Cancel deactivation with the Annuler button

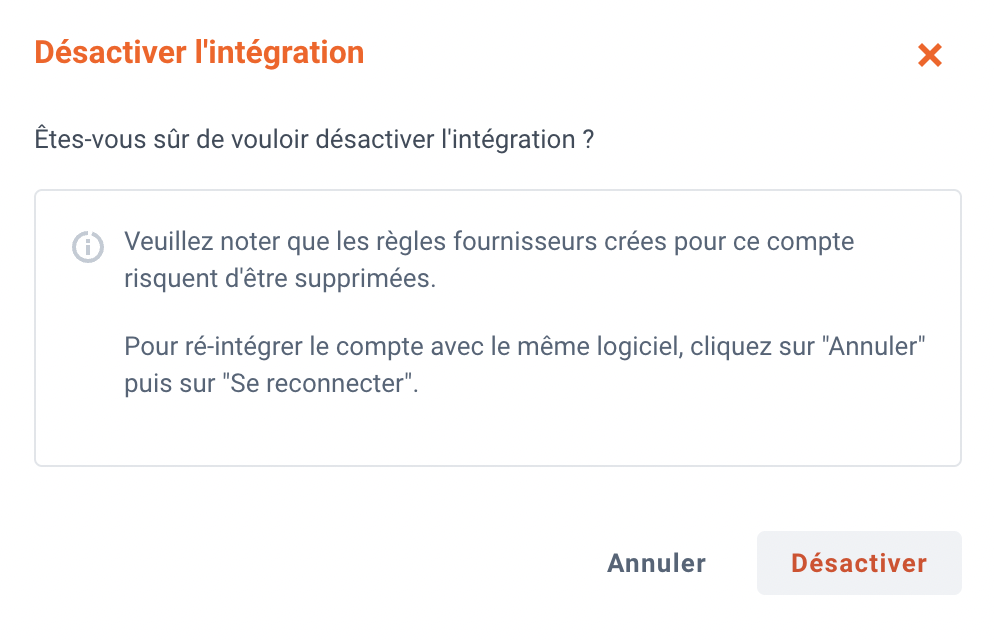coord(656,563)
